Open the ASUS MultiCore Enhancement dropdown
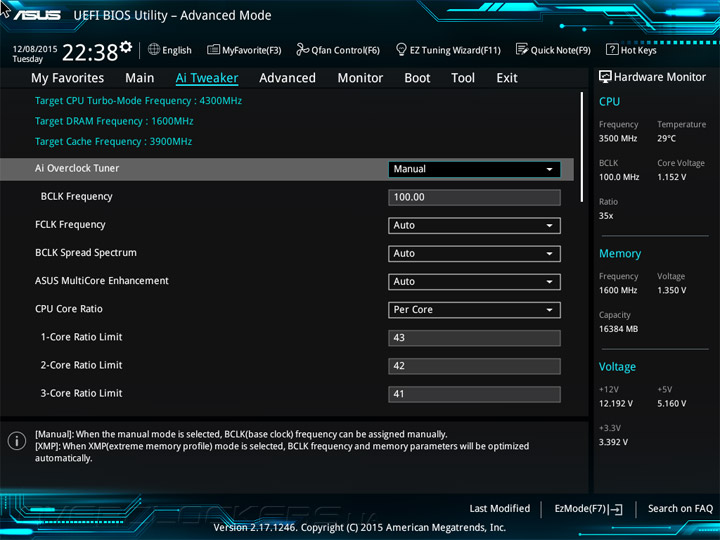 [x=474, y=281]
